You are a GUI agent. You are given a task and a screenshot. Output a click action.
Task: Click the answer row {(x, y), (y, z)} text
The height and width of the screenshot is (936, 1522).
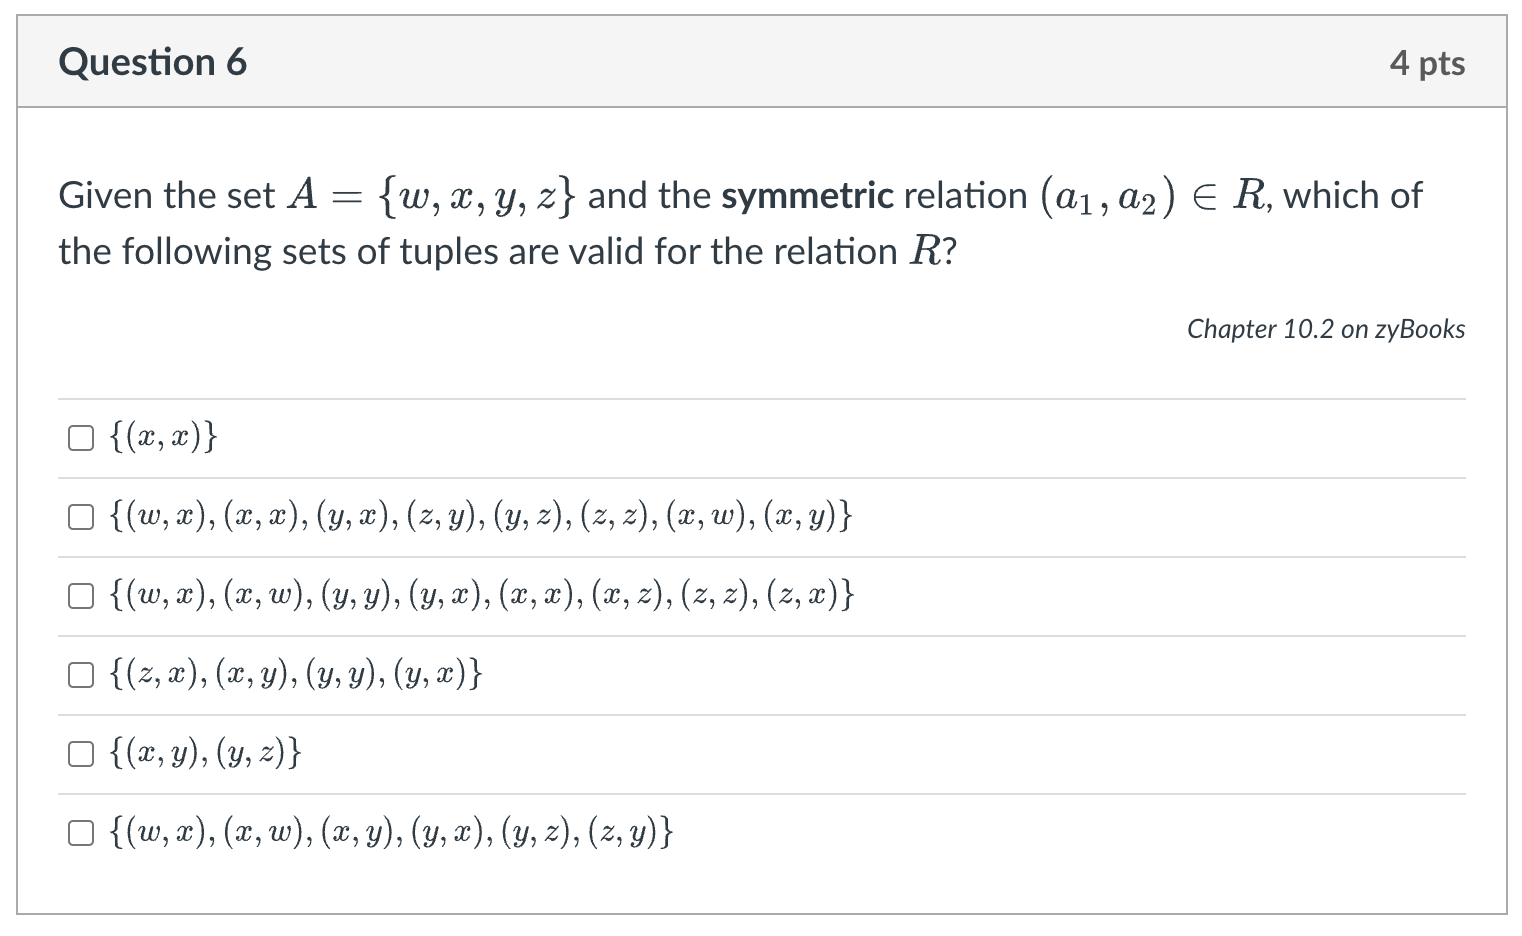click(x=205, y=753)
